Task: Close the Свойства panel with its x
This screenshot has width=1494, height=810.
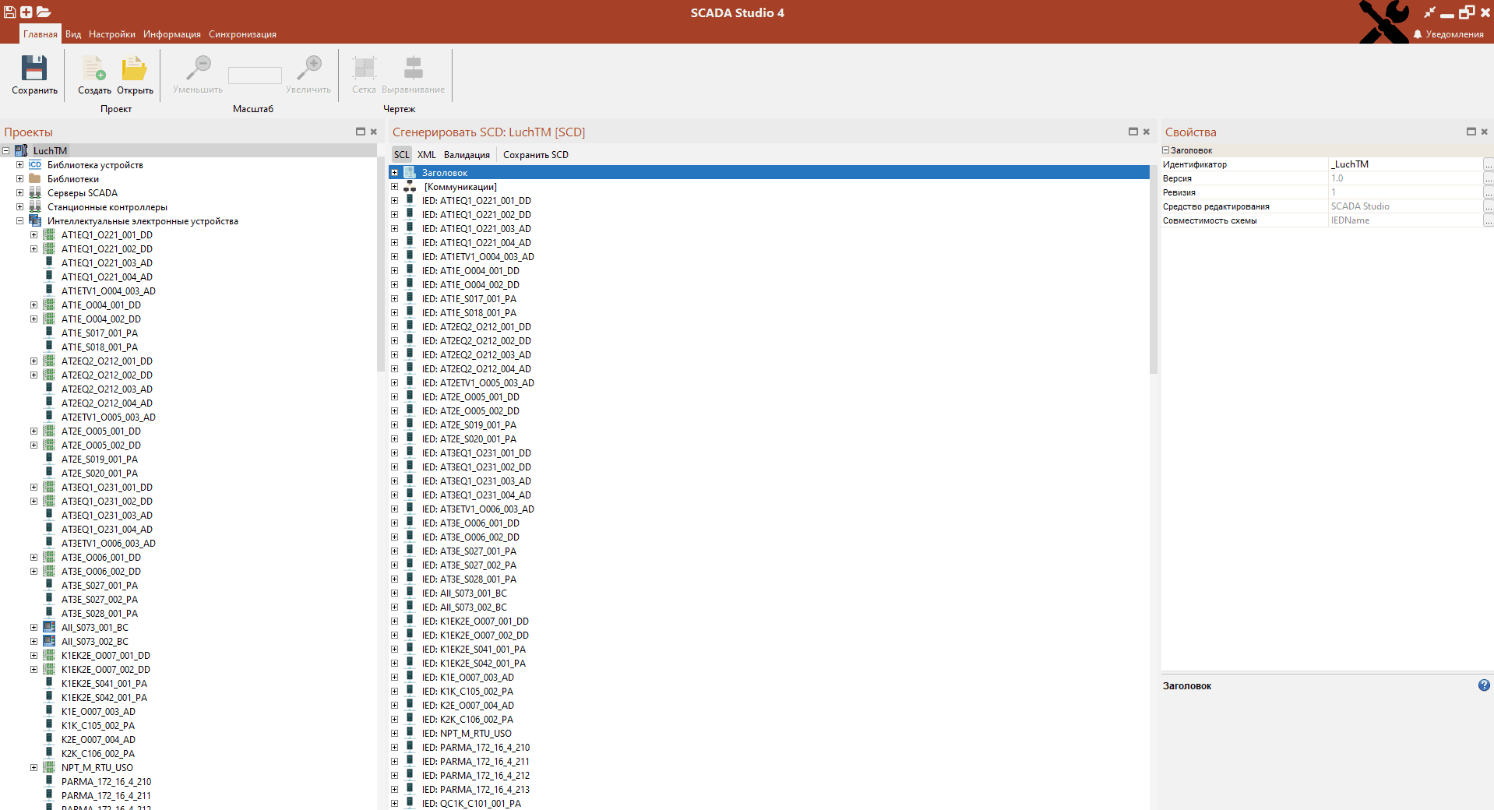Action: tap(1486, 131)
